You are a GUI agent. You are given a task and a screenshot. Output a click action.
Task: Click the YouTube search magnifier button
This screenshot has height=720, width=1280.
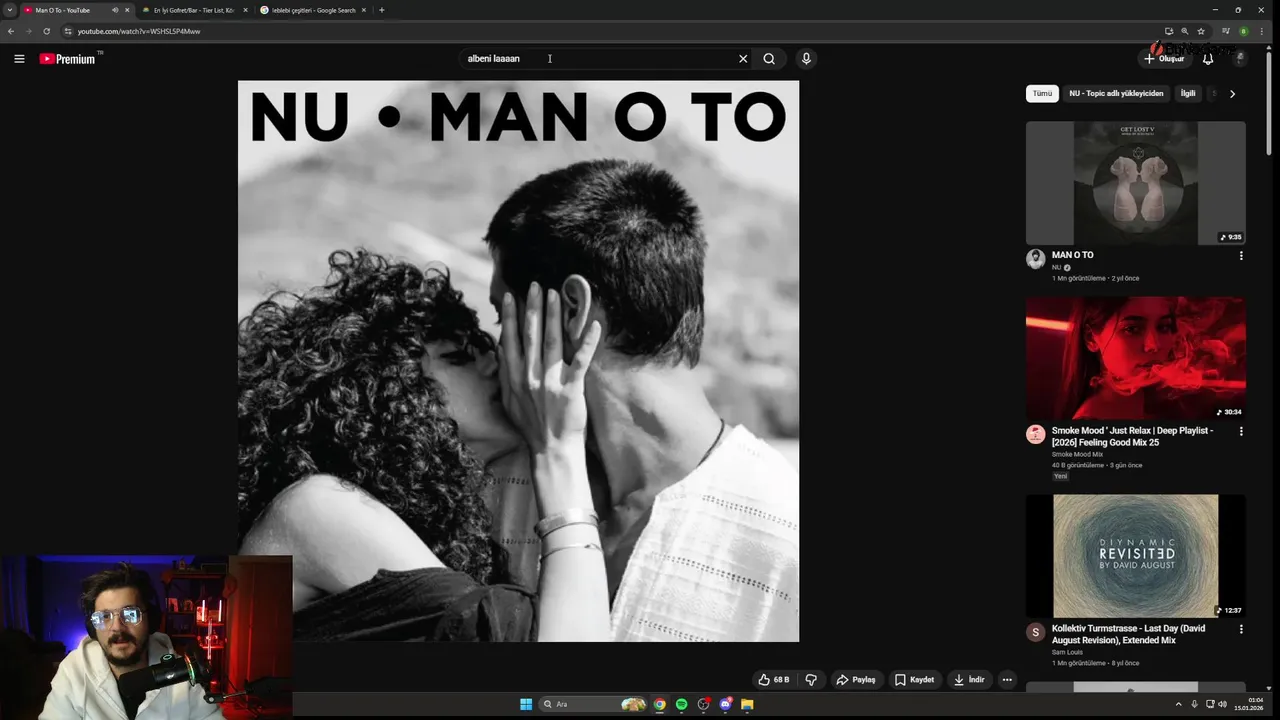[x=769, y=59]
